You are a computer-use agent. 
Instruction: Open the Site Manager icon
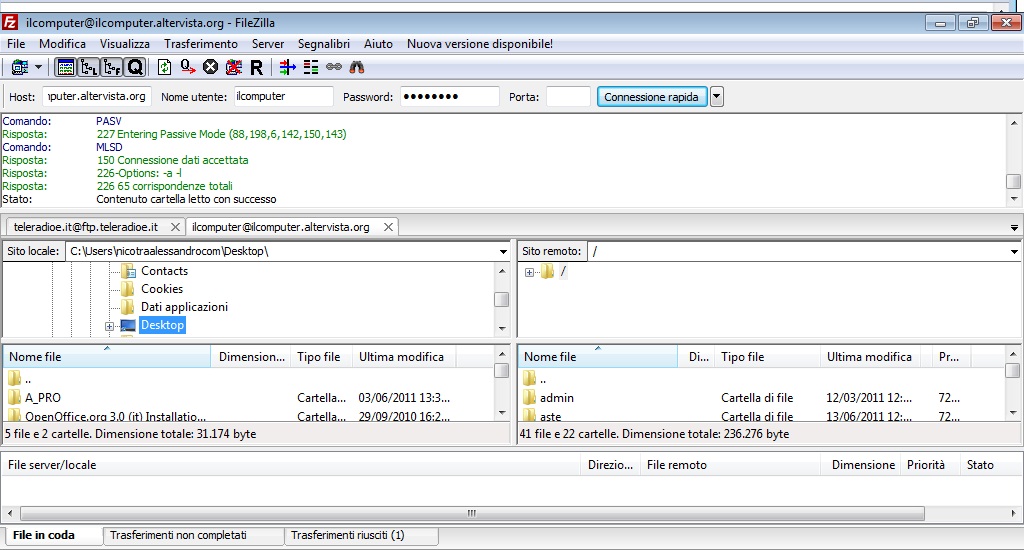20,67
